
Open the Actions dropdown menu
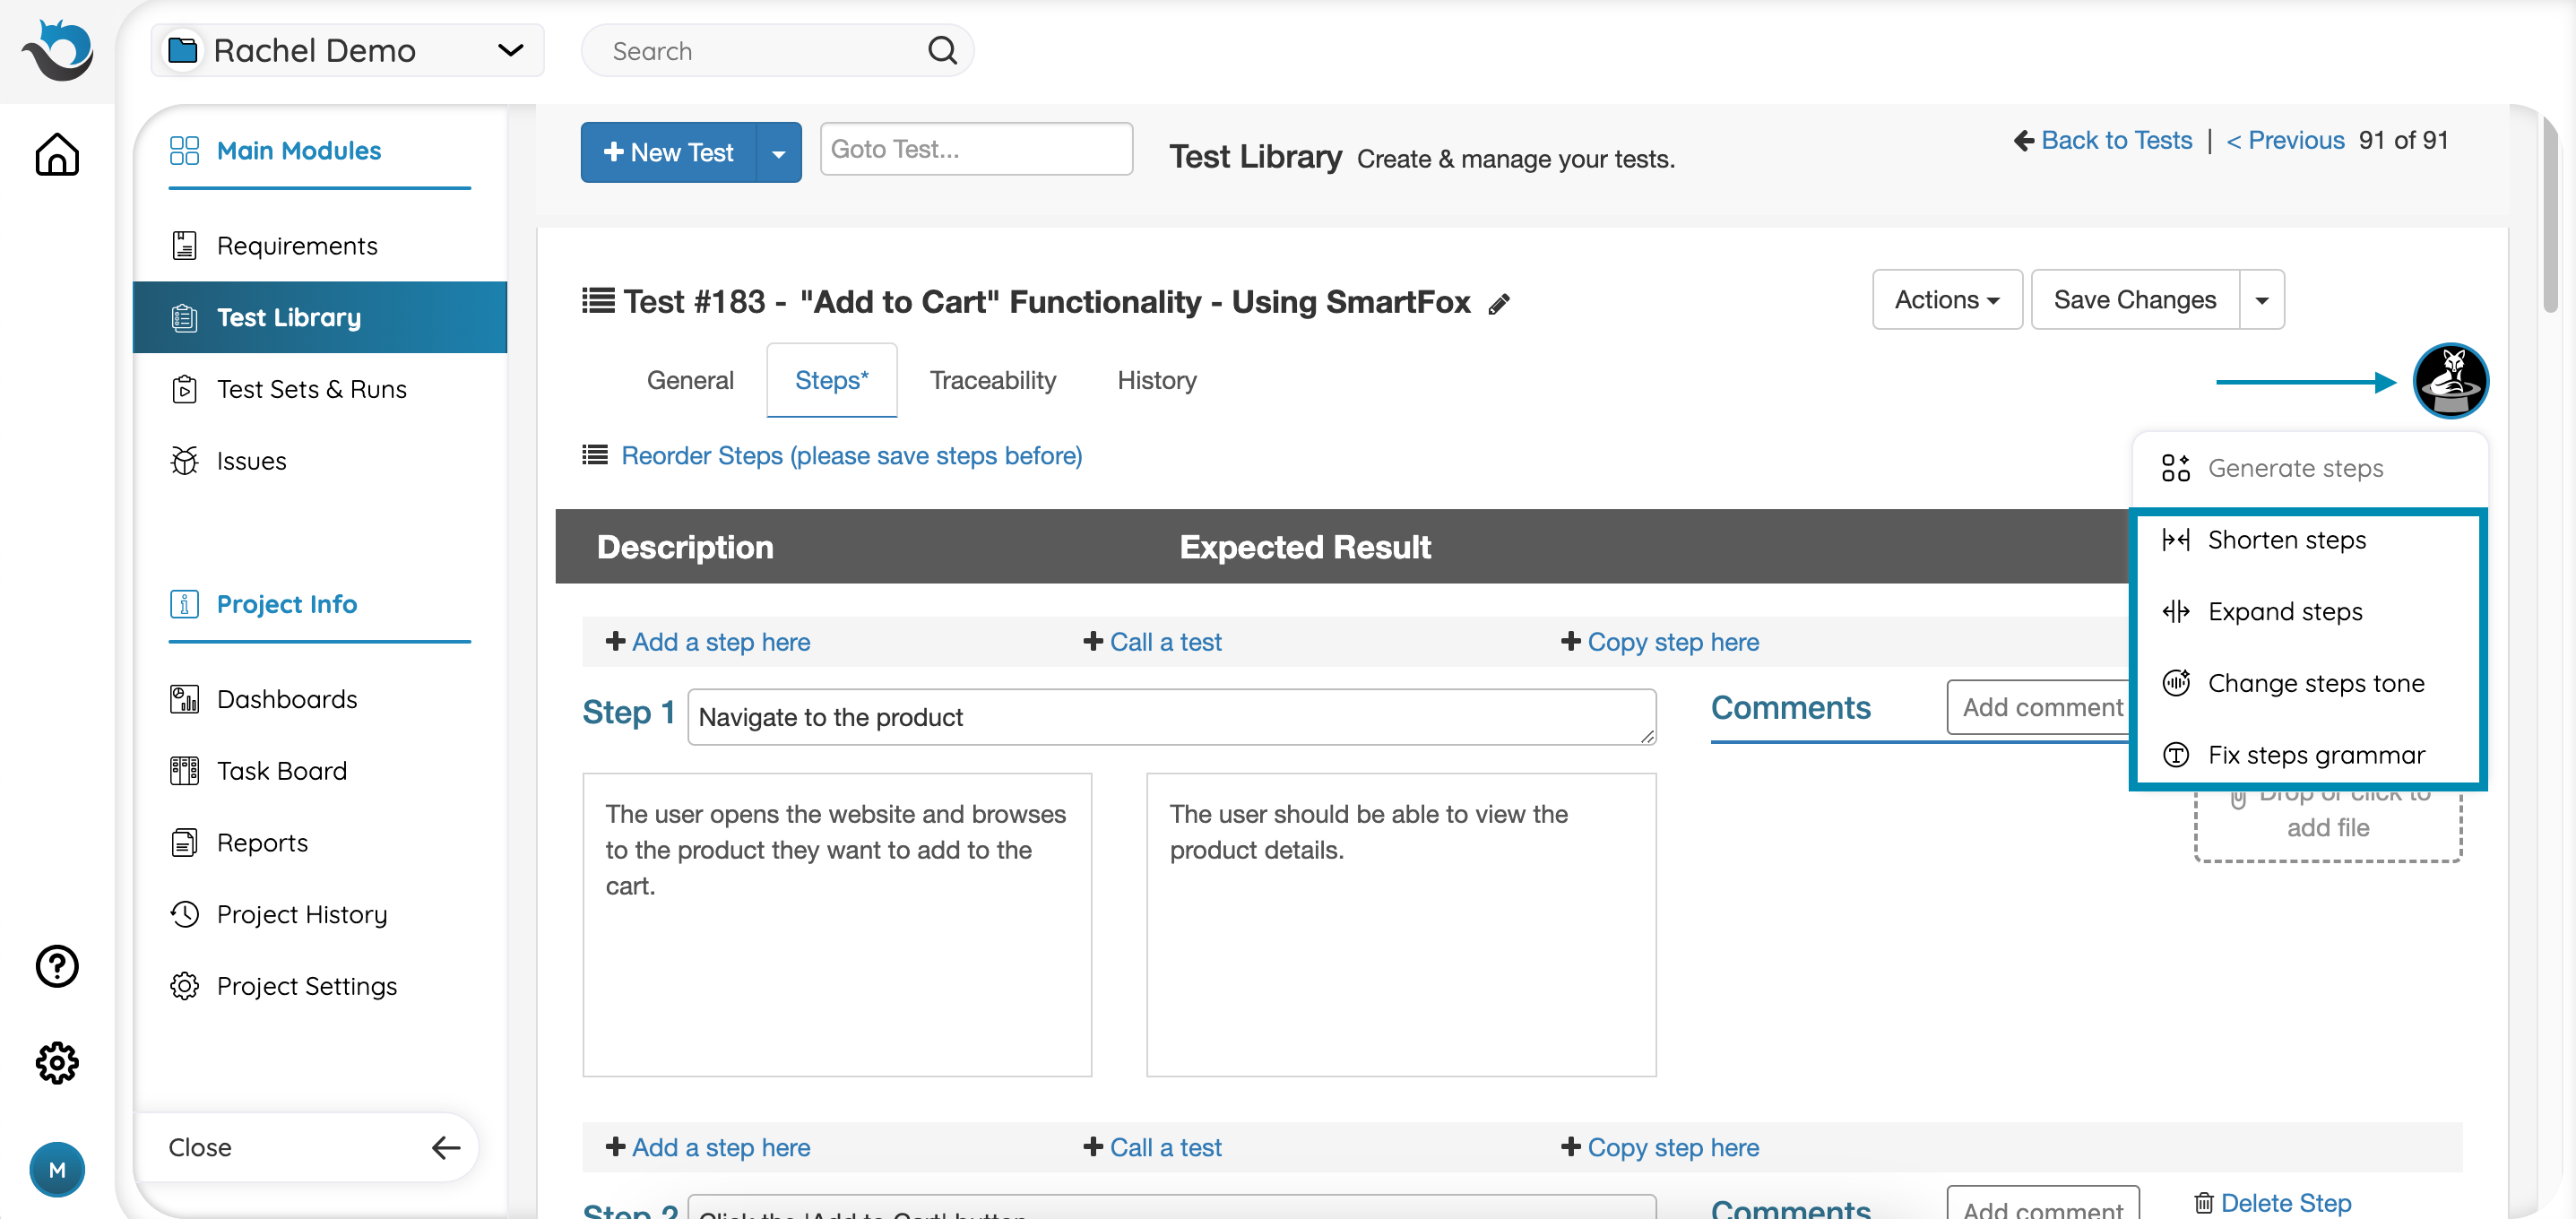1946,299
